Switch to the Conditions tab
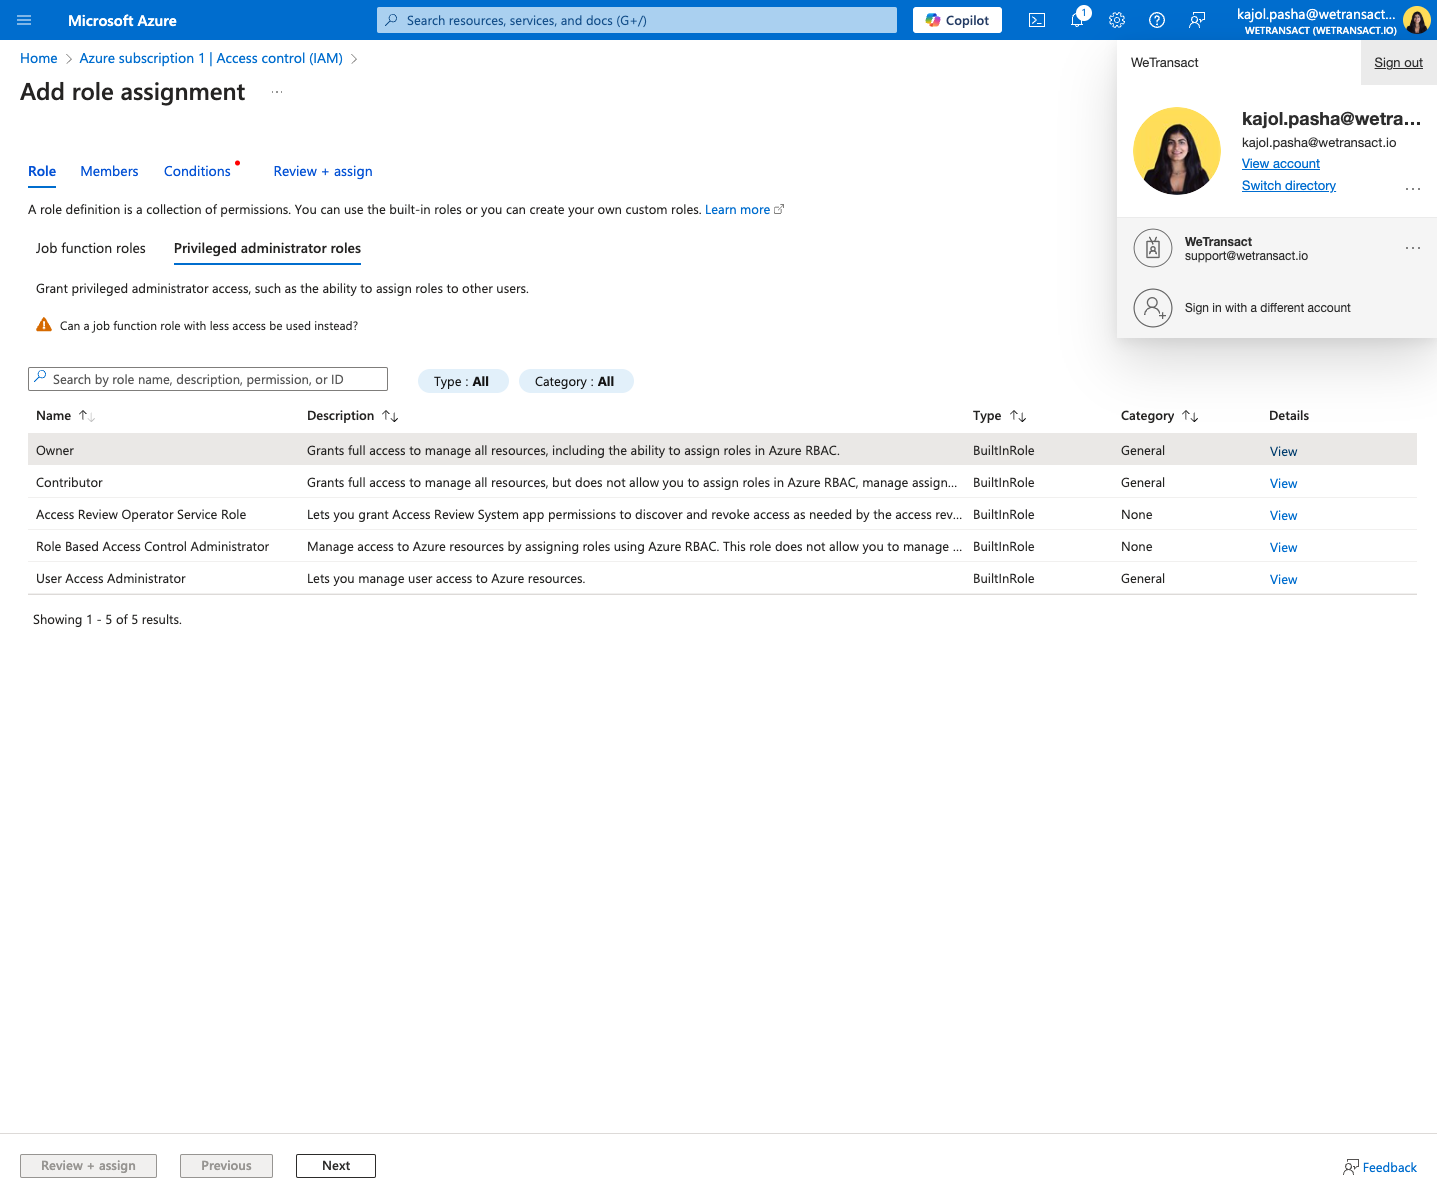 [x=197, y=171]
